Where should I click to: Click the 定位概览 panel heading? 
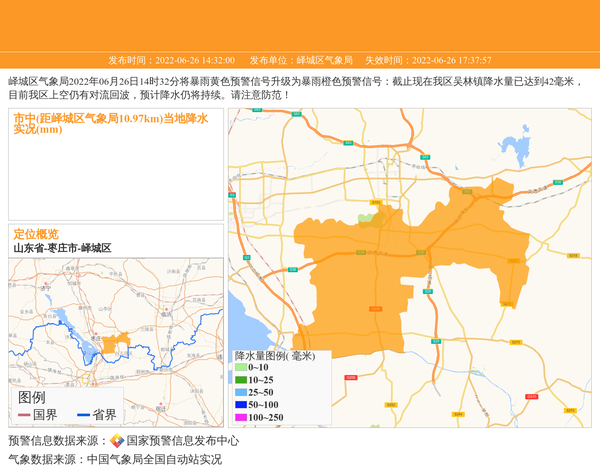tap(36, 234)
